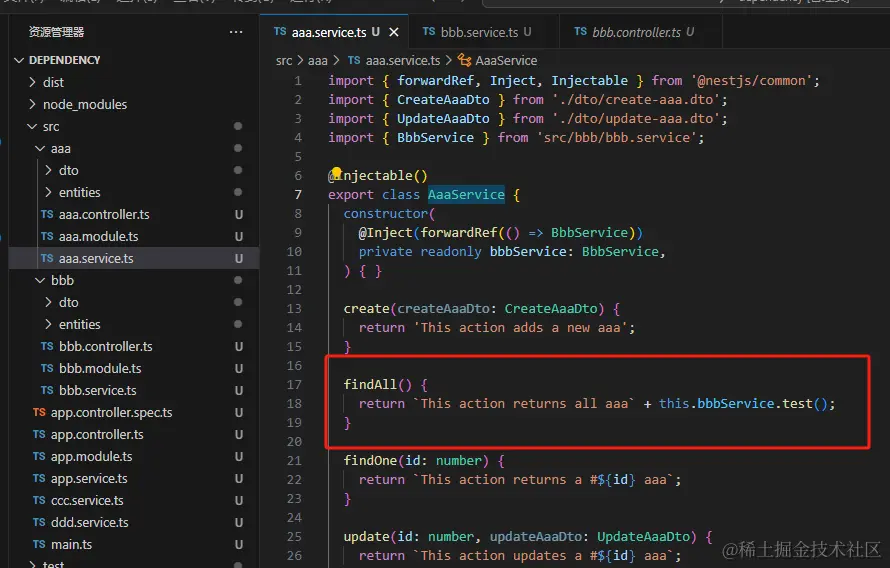Click the 'findOne' method name
The image size is (890, 568).
tap(370, 461)
